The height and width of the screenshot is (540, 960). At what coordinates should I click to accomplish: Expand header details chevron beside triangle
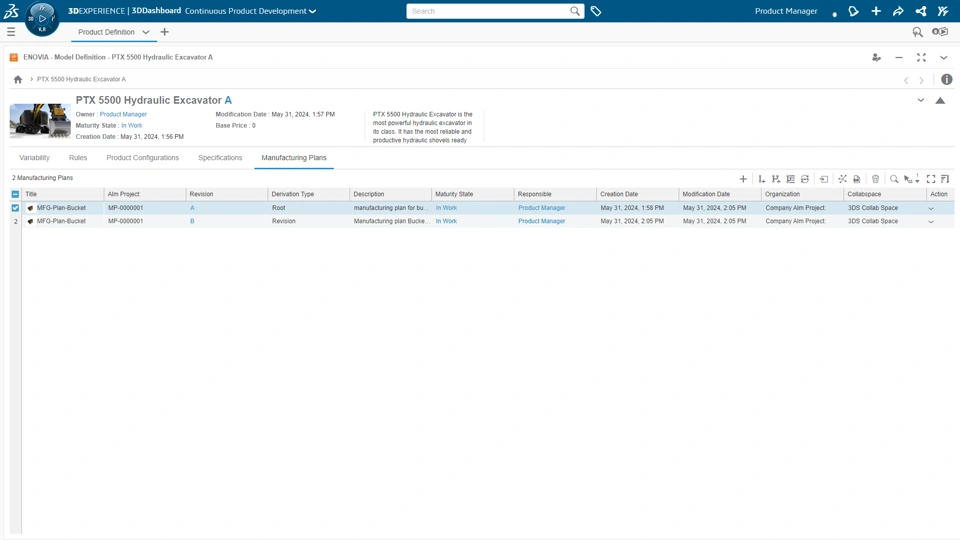point(920,100)
